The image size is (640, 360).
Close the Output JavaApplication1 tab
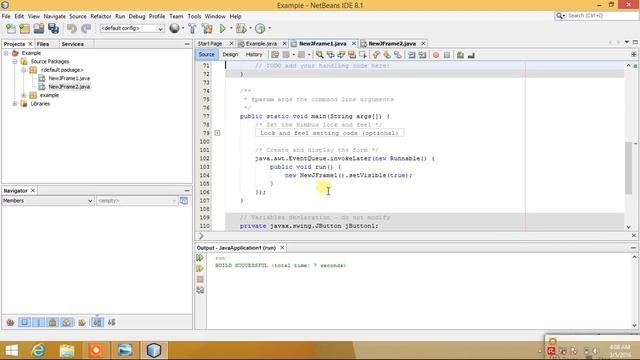282,248
